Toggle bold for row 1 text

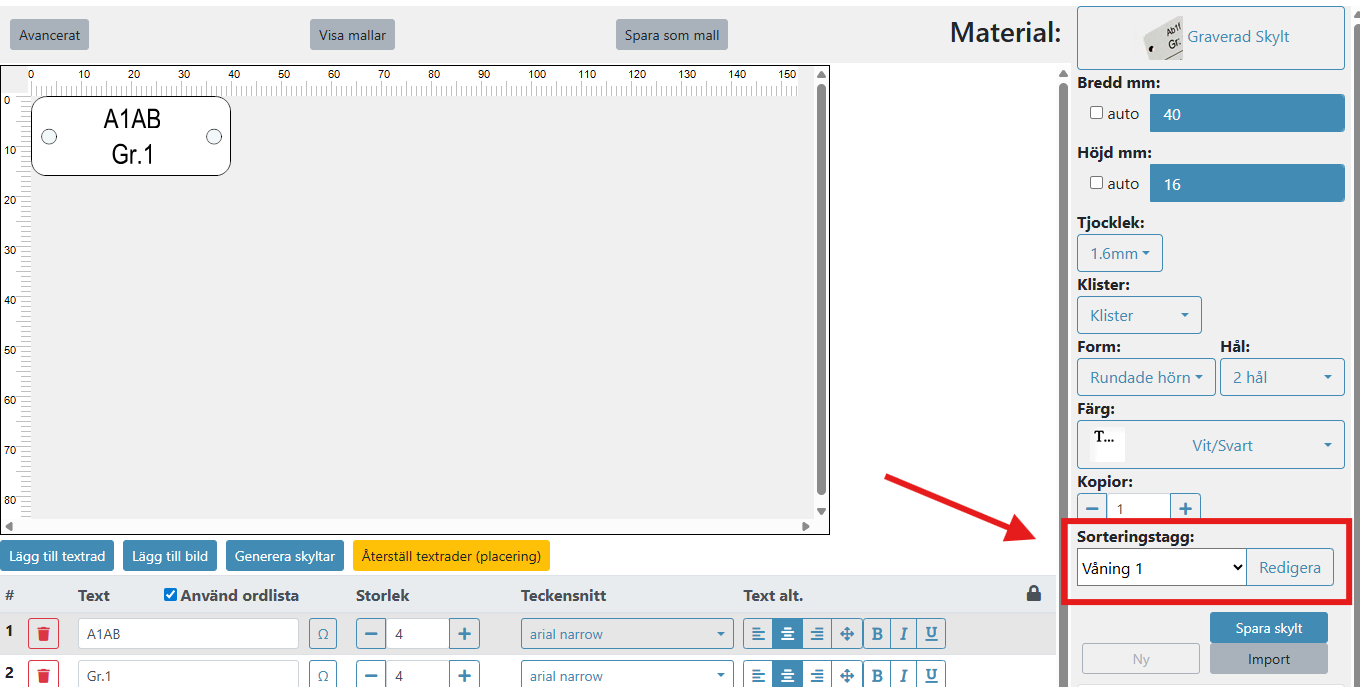click(877, 634)
